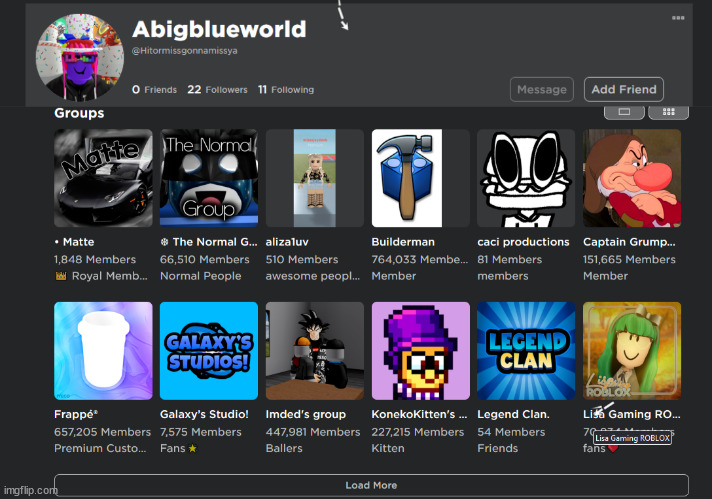Viewport: 712px width, 499px height.
Task: Open The Normal Group thumbnail
Action: (x=209, y=178)
